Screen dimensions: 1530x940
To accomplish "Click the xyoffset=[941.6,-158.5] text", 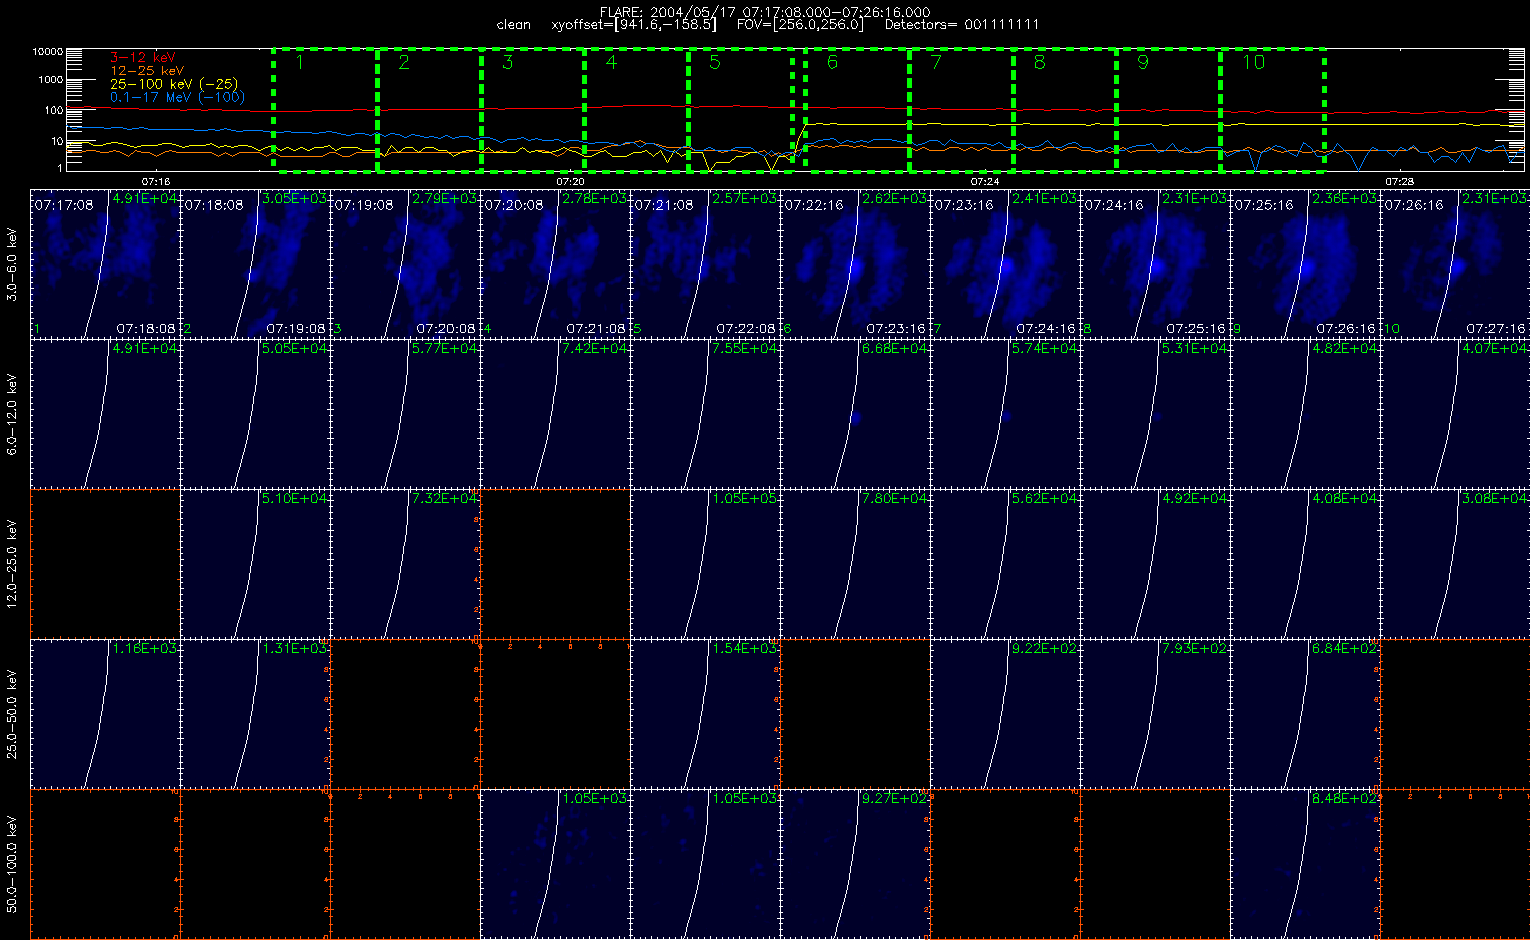I will tap(634, 24).
